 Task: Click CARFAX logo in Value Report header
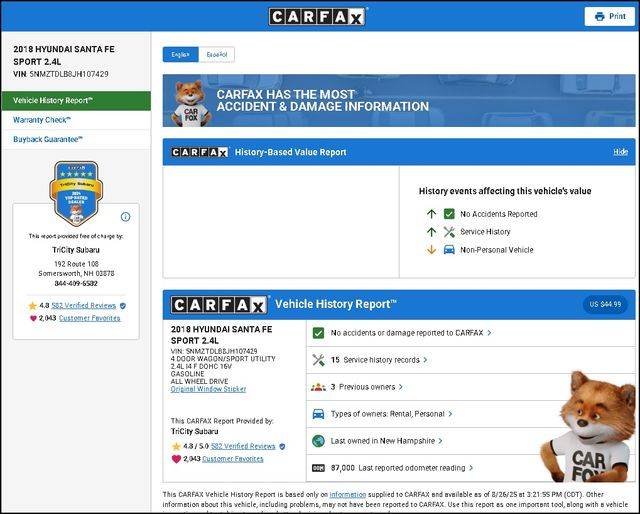point(199,152)
